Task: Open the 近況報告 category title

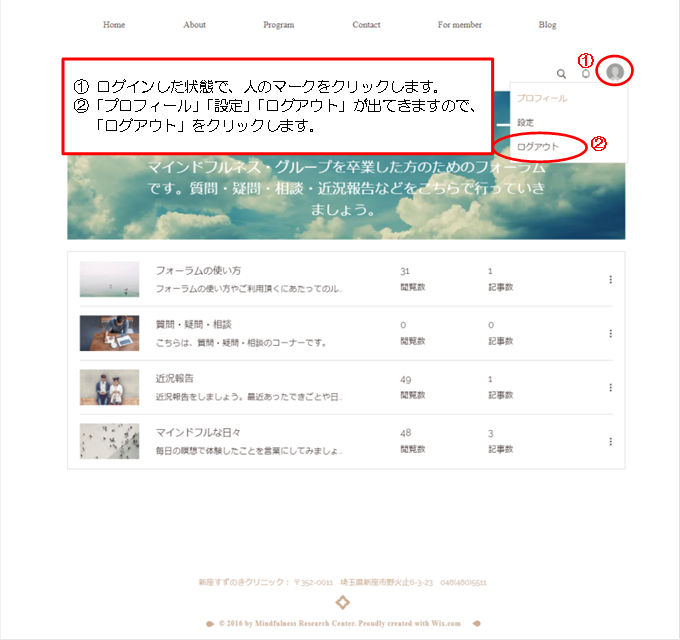Action: [x=174, y=379]
